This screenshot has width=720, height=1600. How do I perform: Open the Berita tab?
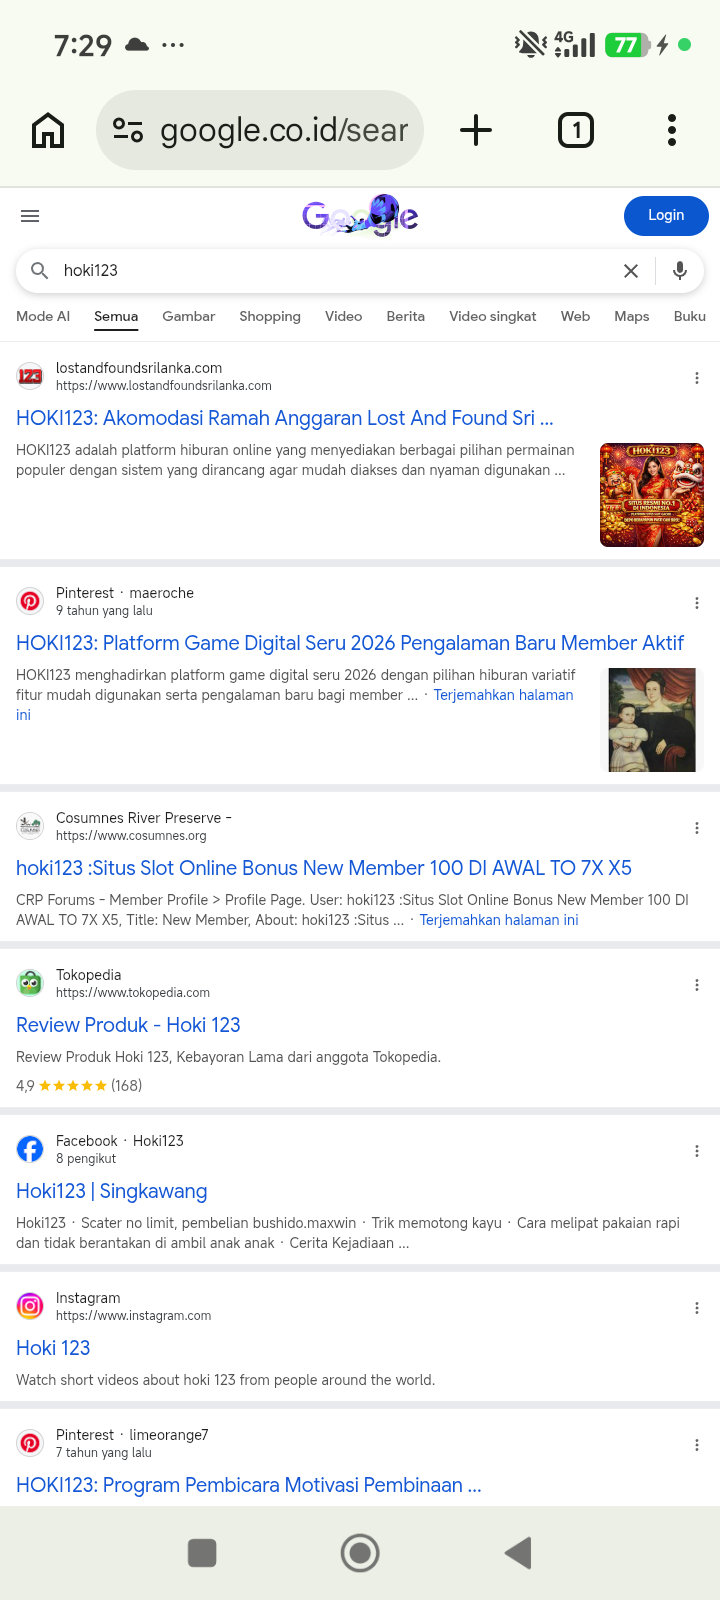click(x=406, y=316)
